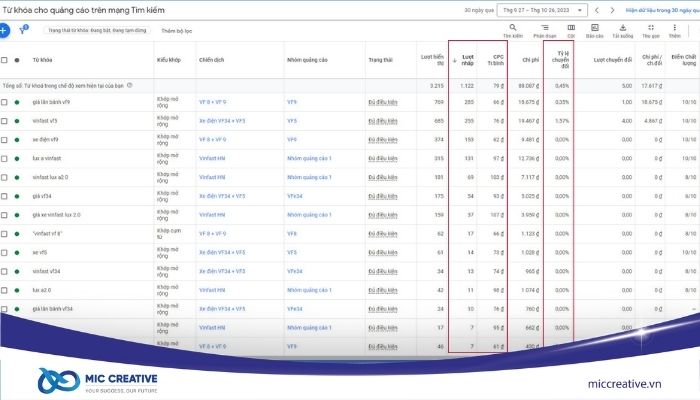Tick checkbox for 'xe điện vf9'

tap(4, 140)
